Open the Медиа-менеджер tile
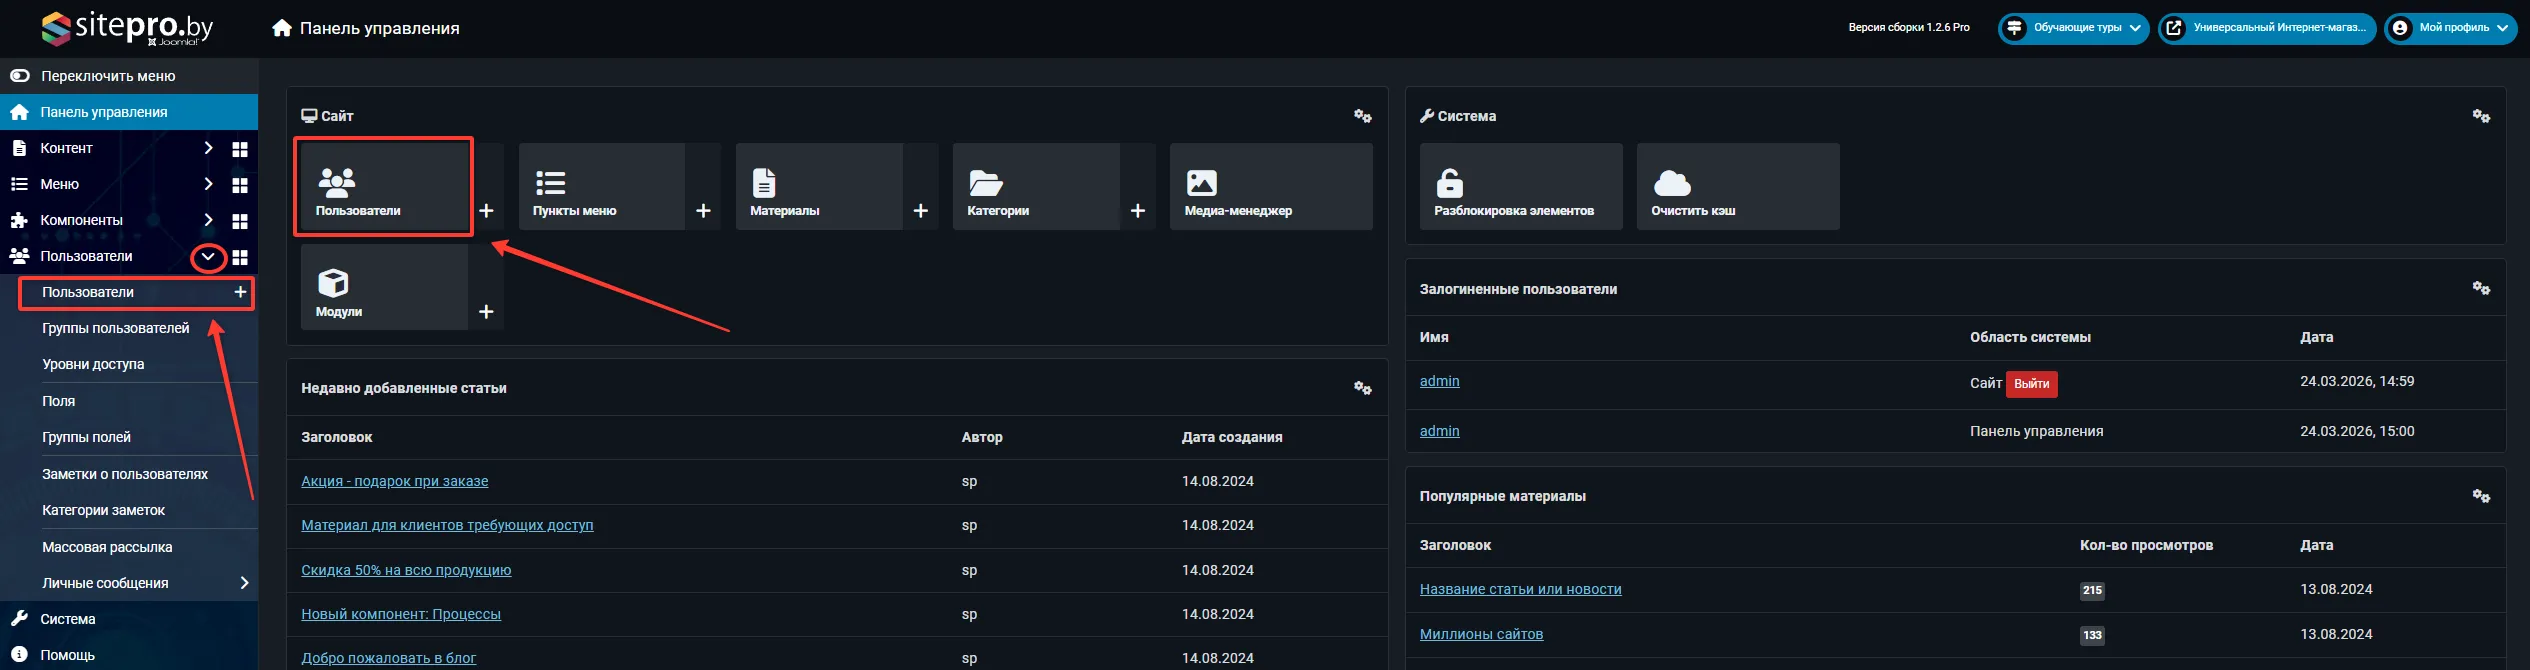 pyautogui.click(x=1270, y=187)
